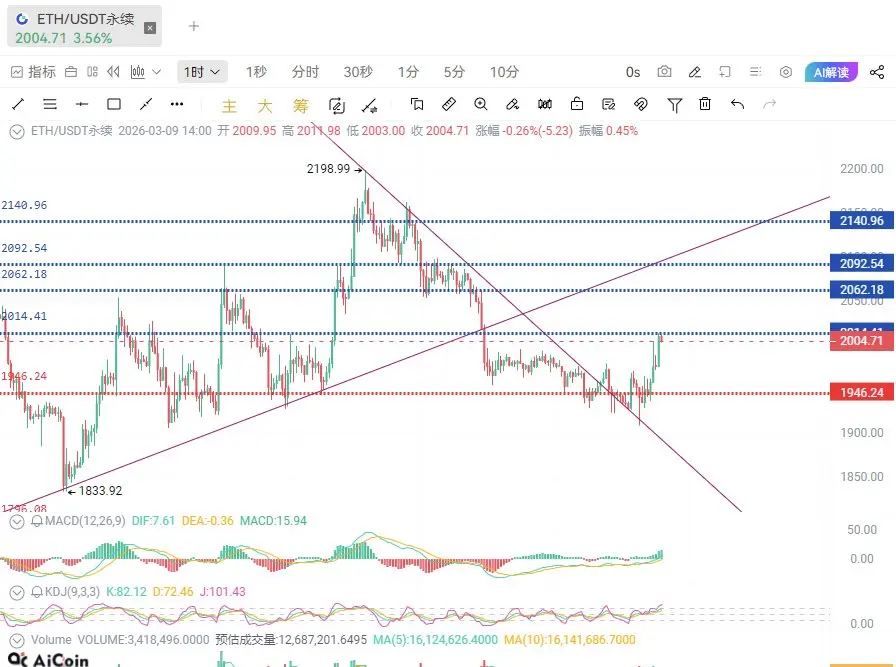This screenshot has width=896, height=667.
Task: Open the 指标 indicators menu
Action: click(x=34, y=72)
